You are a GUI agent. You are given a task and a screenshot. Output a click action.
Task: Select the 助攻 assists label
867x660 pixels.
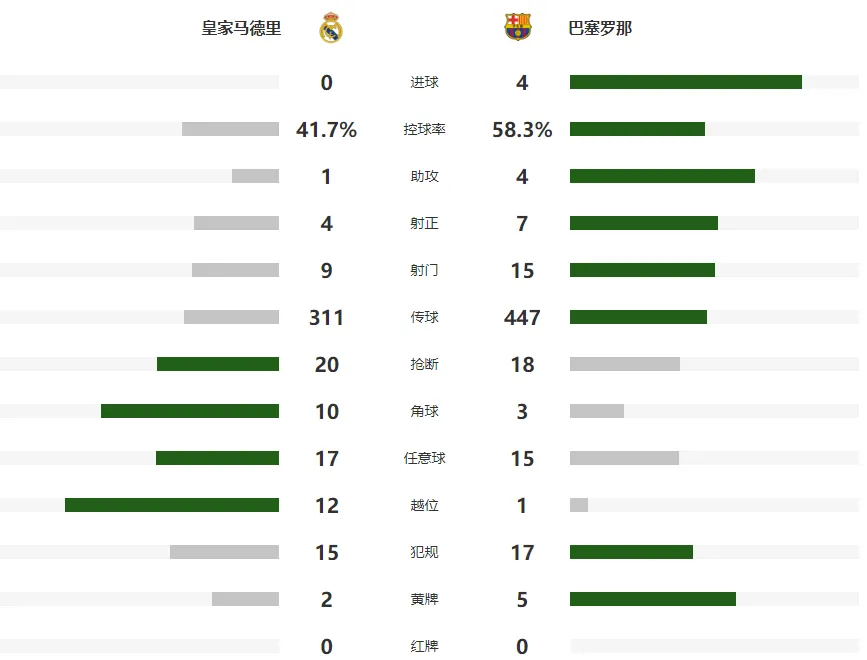(424, 176)
